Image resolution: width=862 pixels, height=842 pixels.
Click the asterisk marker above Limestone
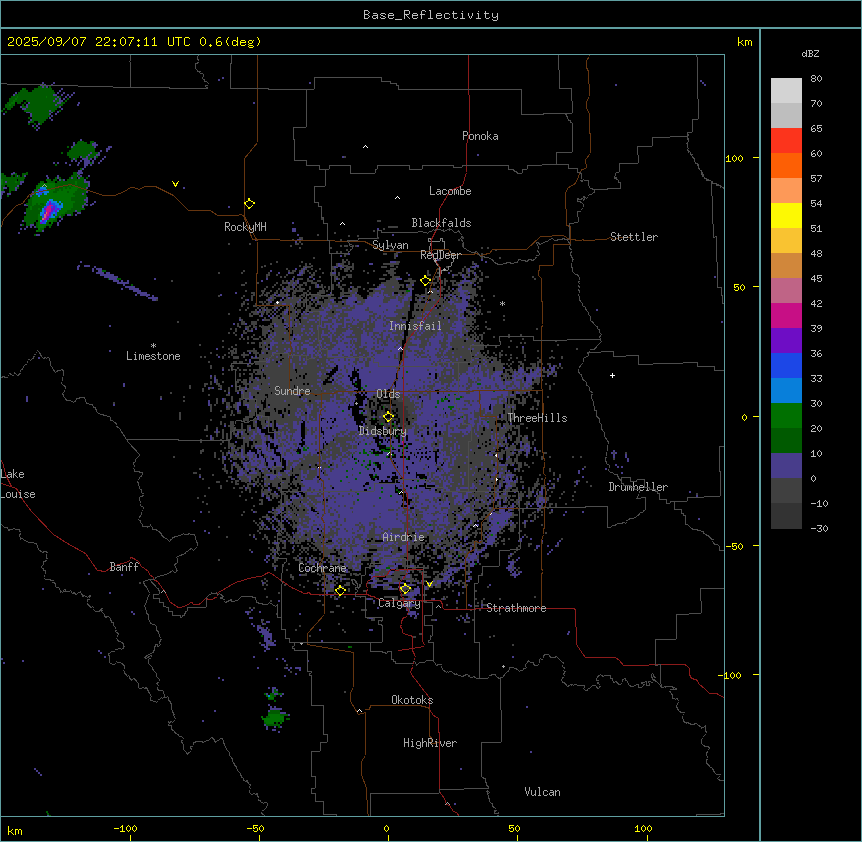point(153,346)
